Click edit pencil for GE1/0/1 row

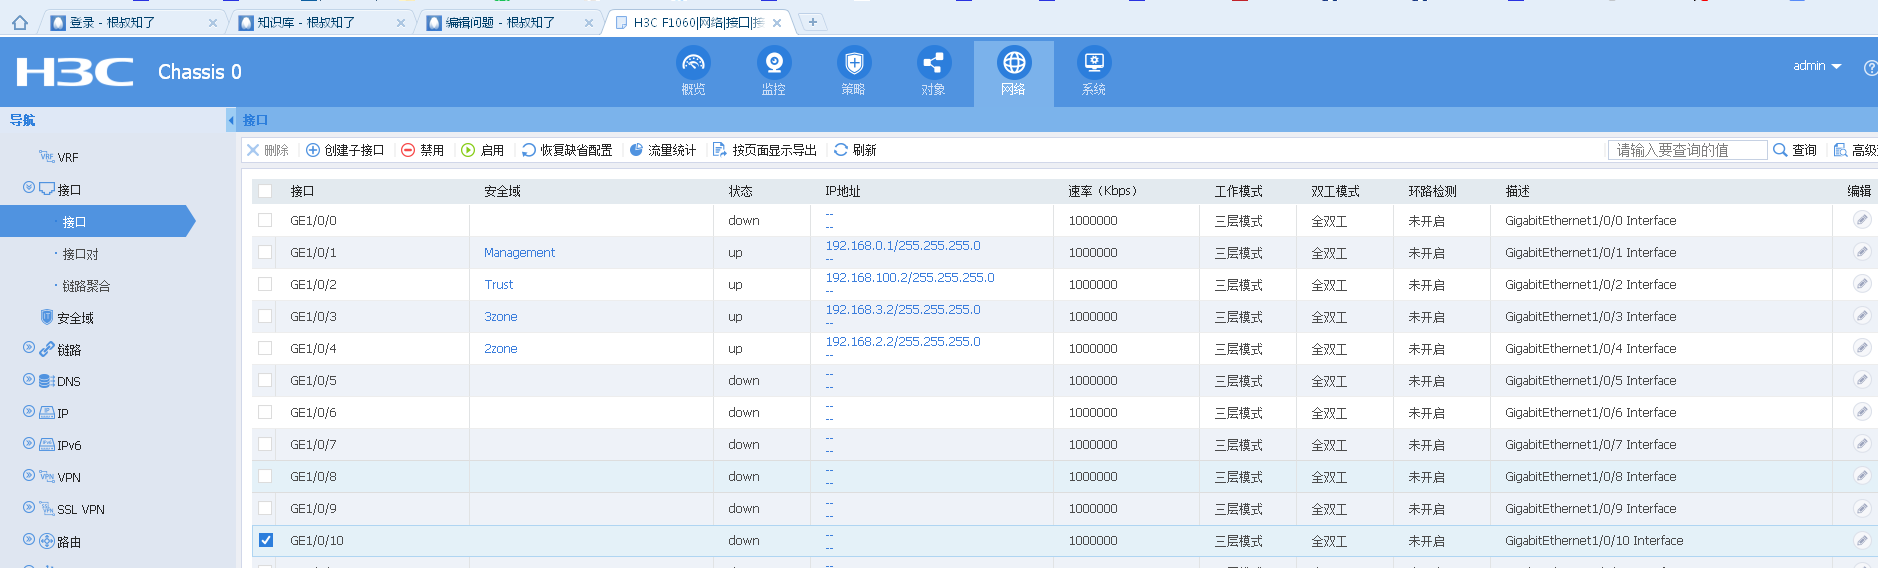point(1861,252)
